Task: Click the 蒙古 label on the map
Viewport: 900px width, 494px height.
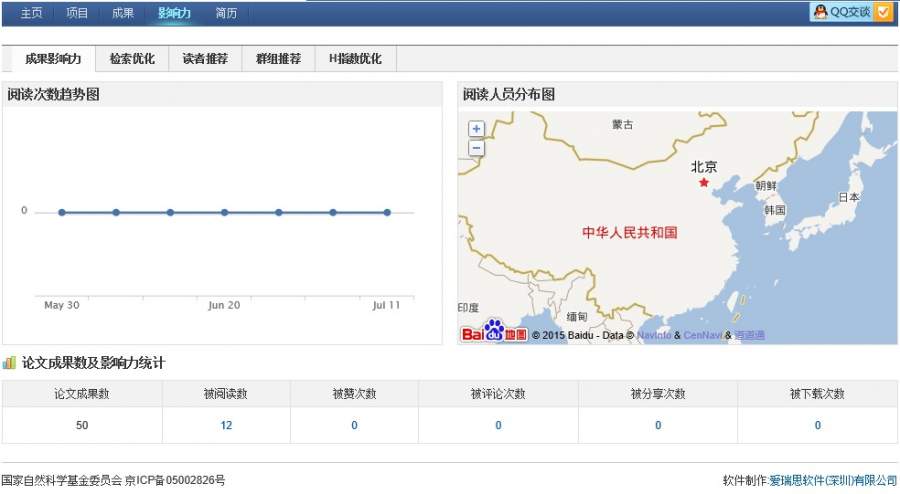Action: (x=623, y=125)
